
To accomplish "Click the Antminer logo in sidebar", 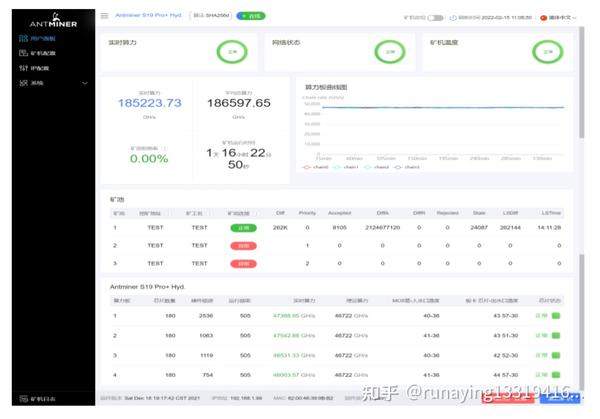I will tap(54, 20).
